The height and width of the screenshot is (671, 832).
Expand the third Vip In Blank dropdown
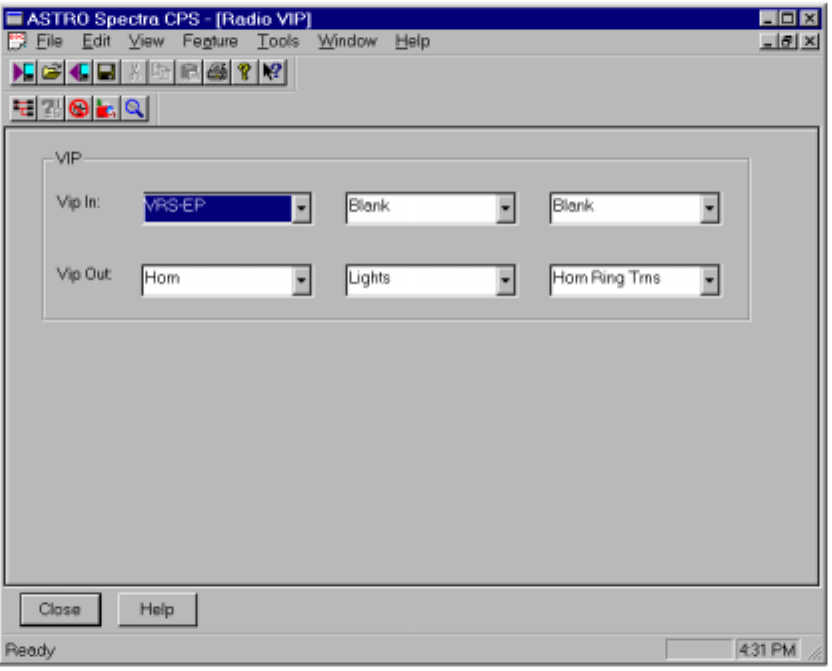point(709,208)
